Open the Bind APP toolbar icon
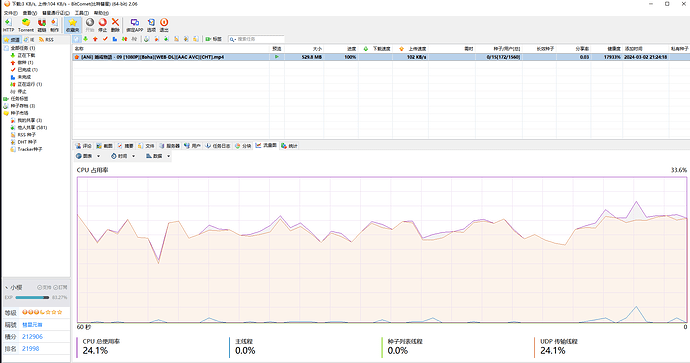This screenshot has width=690, height=363. (135, 25)
